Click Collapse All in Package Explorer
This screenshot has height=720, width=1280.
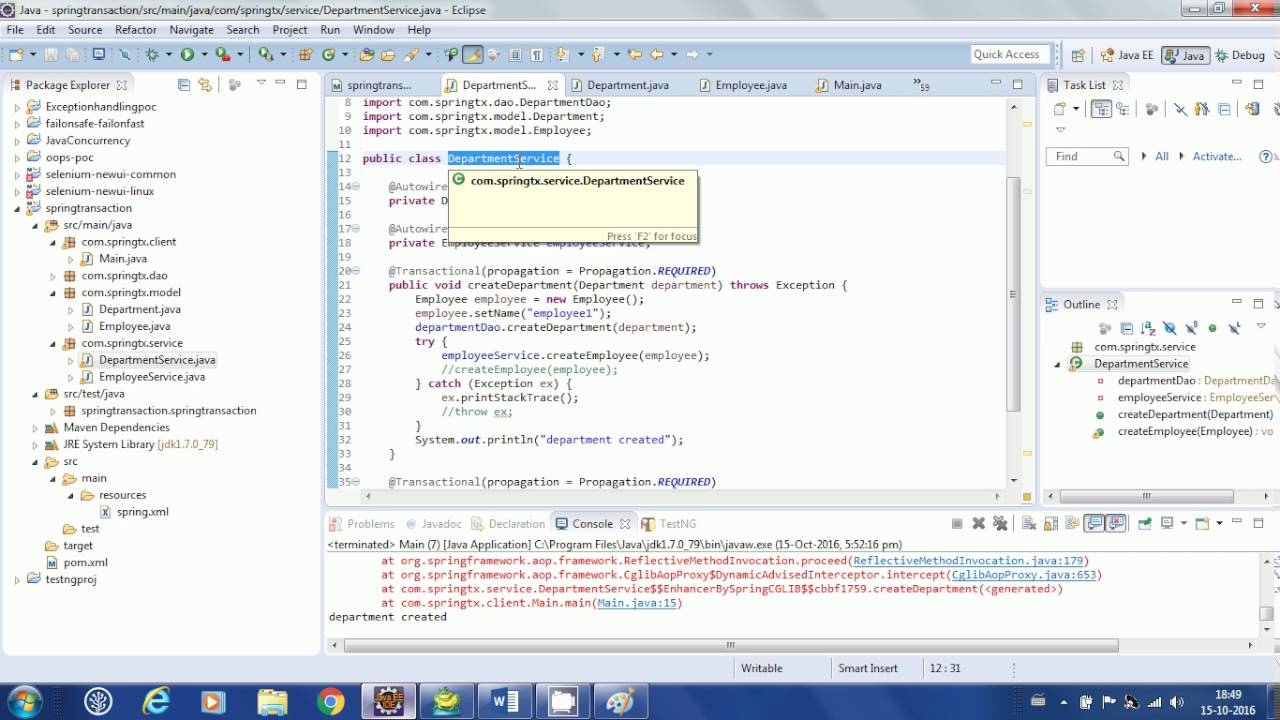coord(183,85)
